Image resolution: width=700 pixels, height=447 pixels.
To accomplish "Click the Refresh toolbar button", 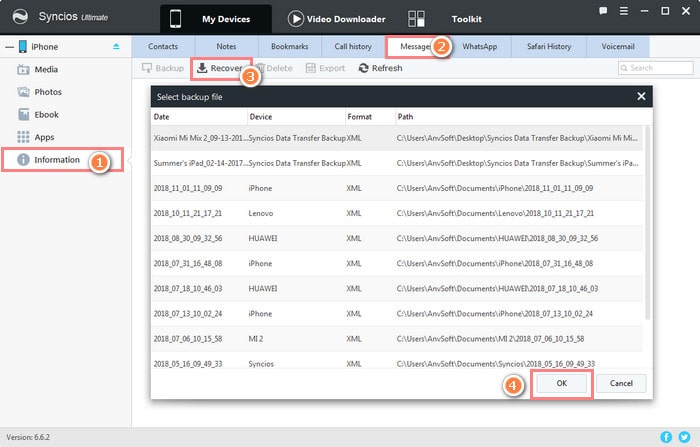I will (380, 68).
